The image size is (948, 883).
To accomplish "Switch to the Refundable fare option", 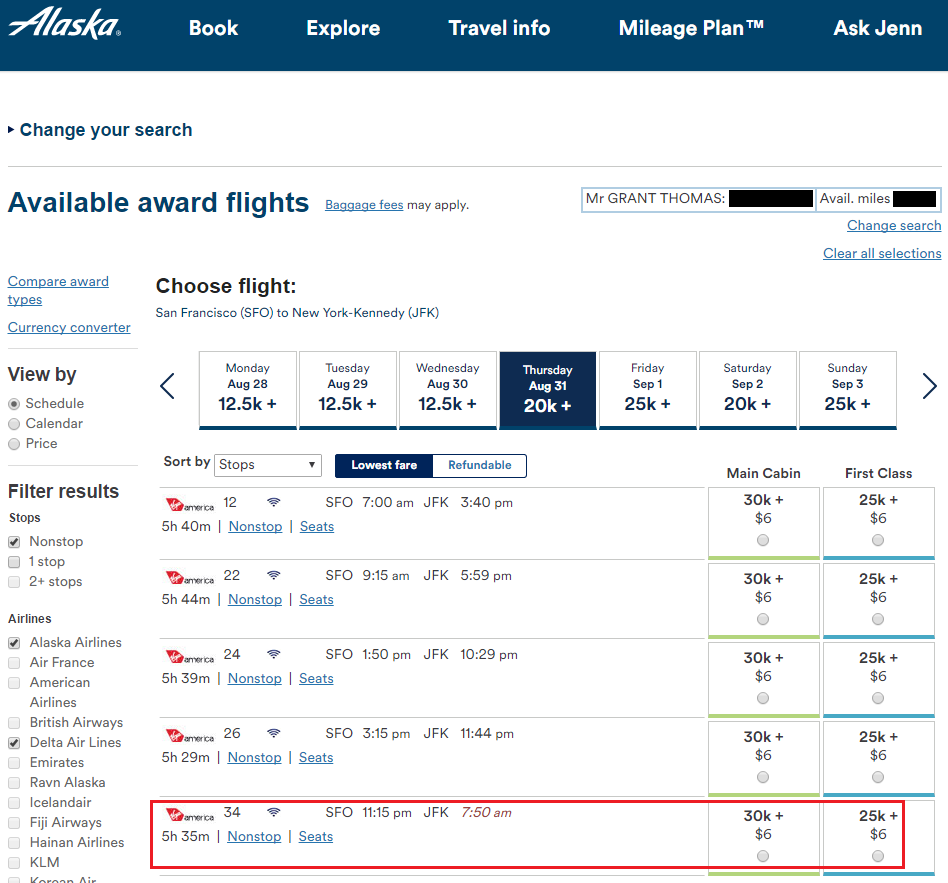I will click(x=479, y=466).
